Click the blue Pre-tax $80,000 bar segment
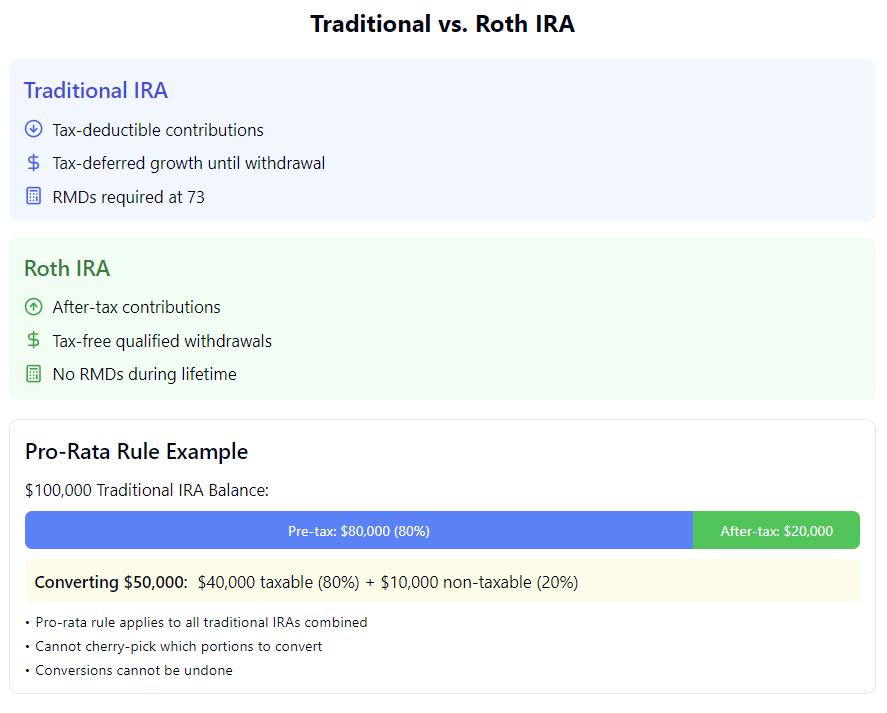The image size is (887, 713). pos(359,531)
